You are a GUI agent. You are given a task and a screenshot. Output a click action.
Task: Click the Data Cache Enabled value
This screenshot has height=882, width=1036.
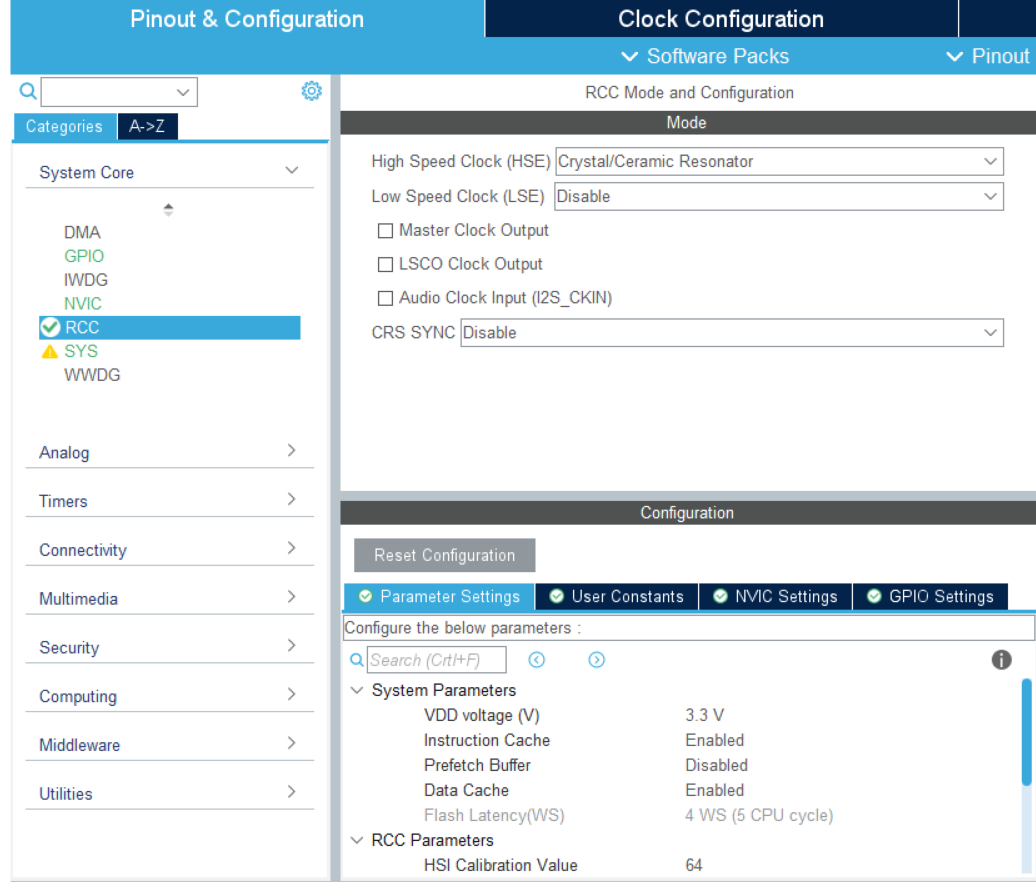tap(715, 791)
